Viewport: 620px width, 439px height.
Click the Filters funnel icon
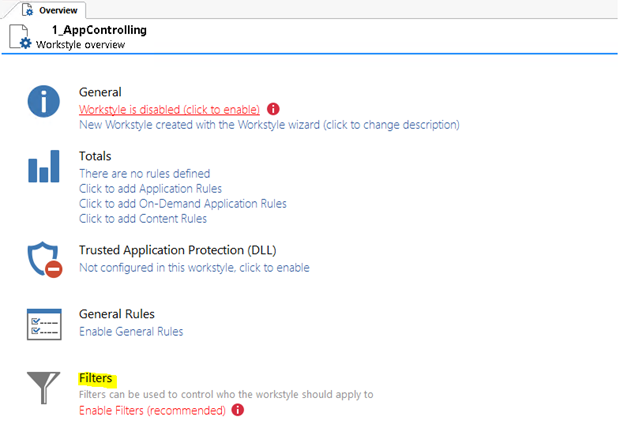[43, 388]
